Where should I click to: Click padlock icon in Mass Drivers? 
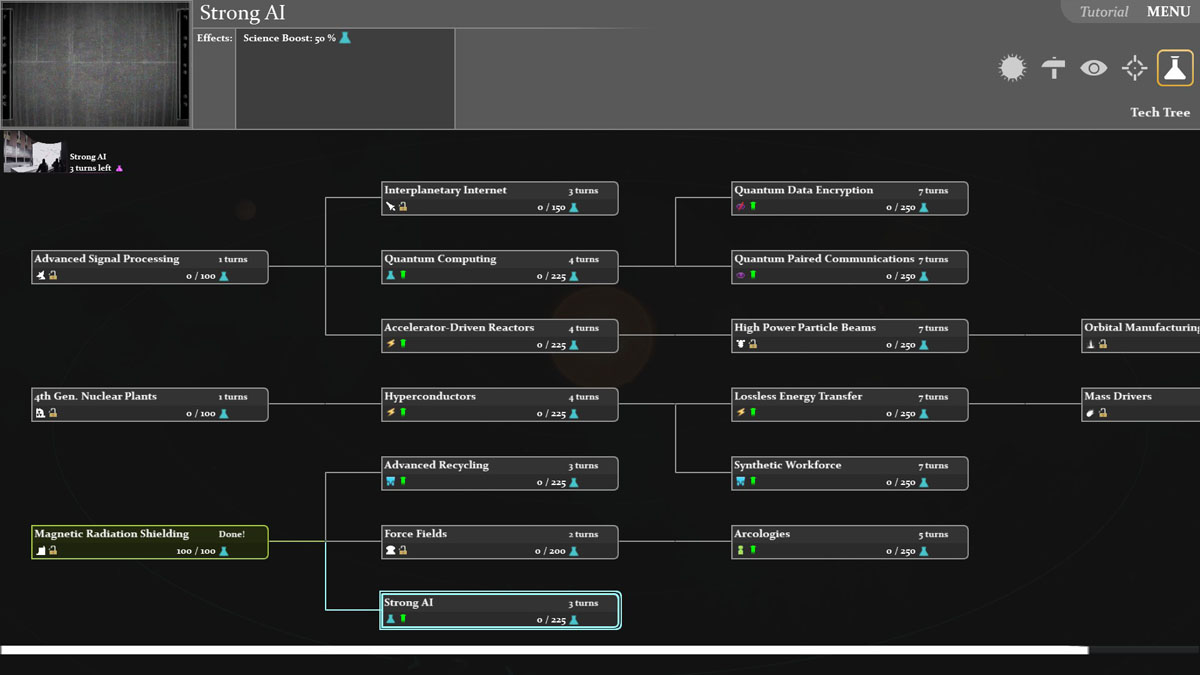coord(1103,413)
